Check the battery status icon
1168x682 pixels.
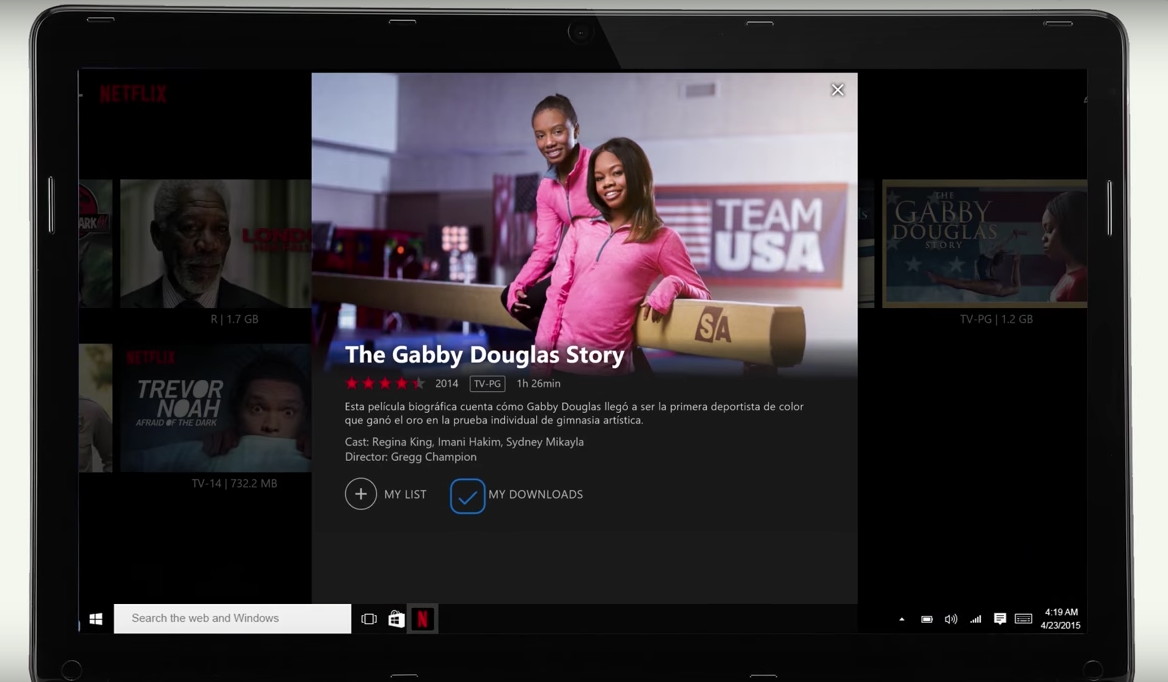pyautogui.click(x=926, y=620)
